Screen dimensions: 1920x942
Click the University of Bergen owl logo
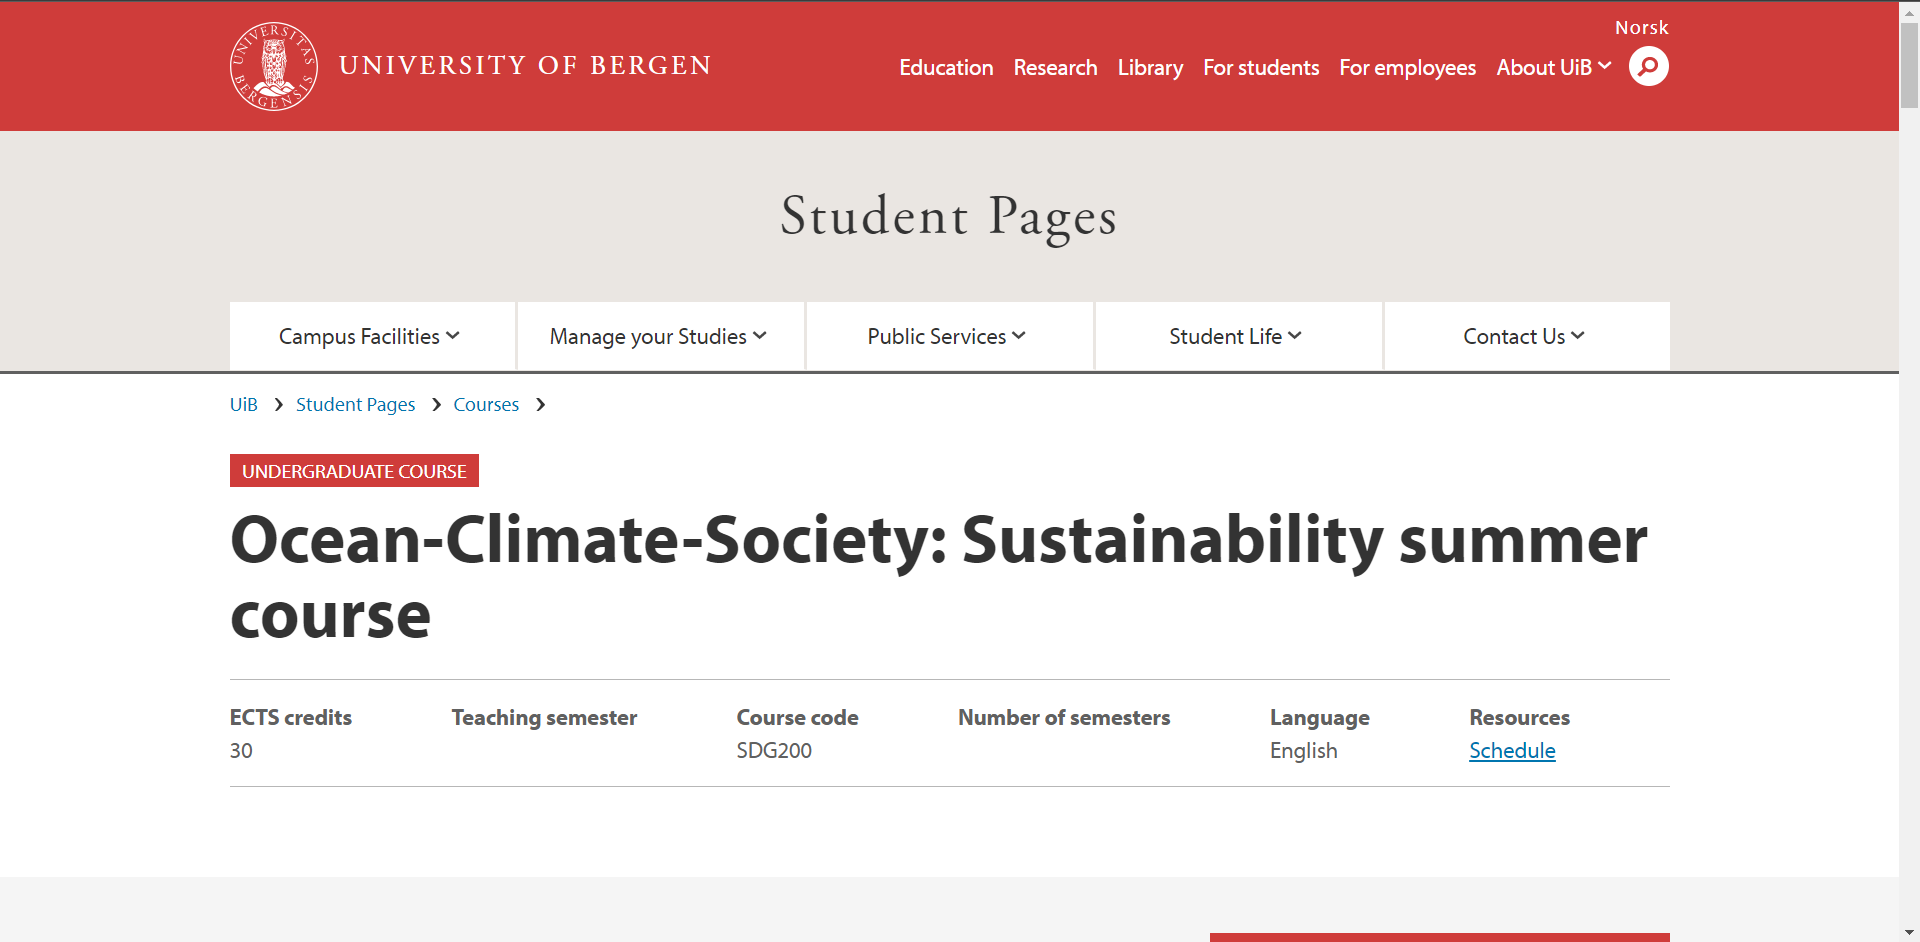click(274, 66)
